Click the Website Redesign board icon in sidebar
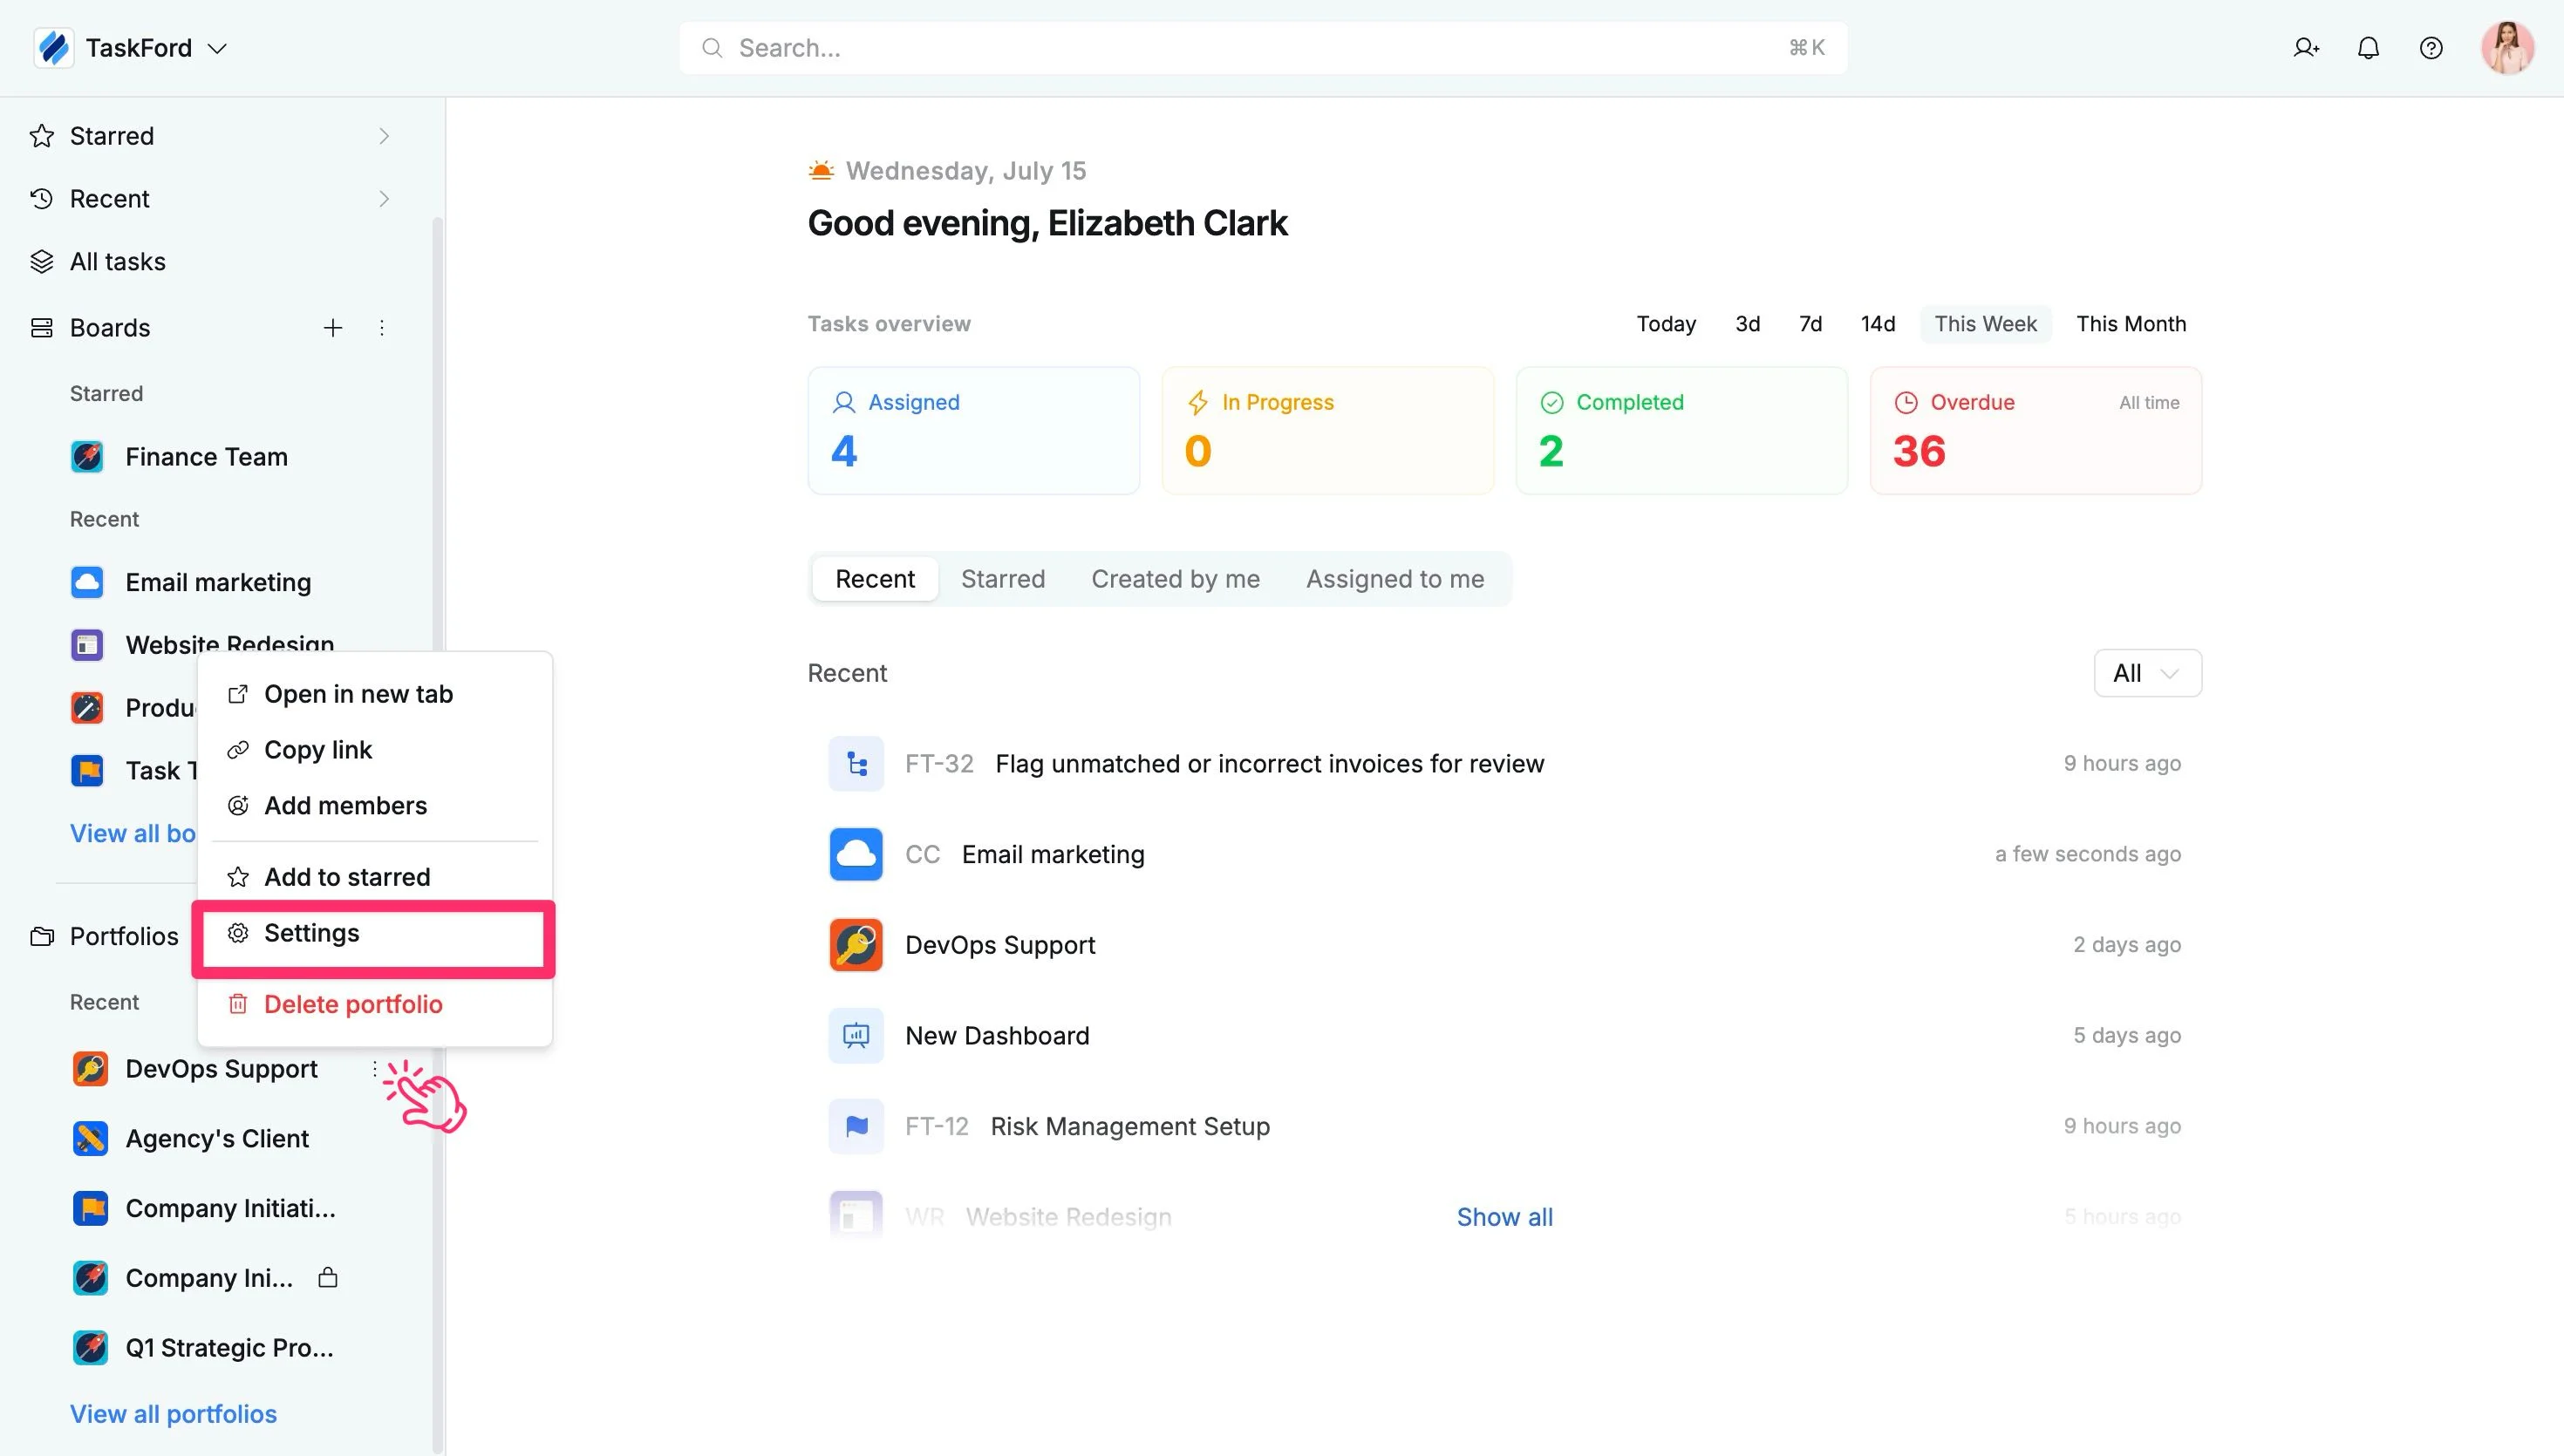 88,645
